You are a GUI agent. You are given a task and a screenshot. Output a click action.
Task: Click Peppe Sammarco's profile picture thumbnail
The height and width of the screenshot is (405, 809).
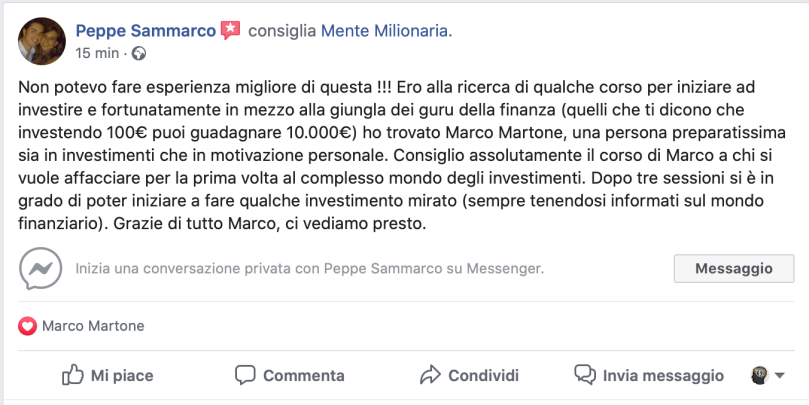tap(42, 40)
